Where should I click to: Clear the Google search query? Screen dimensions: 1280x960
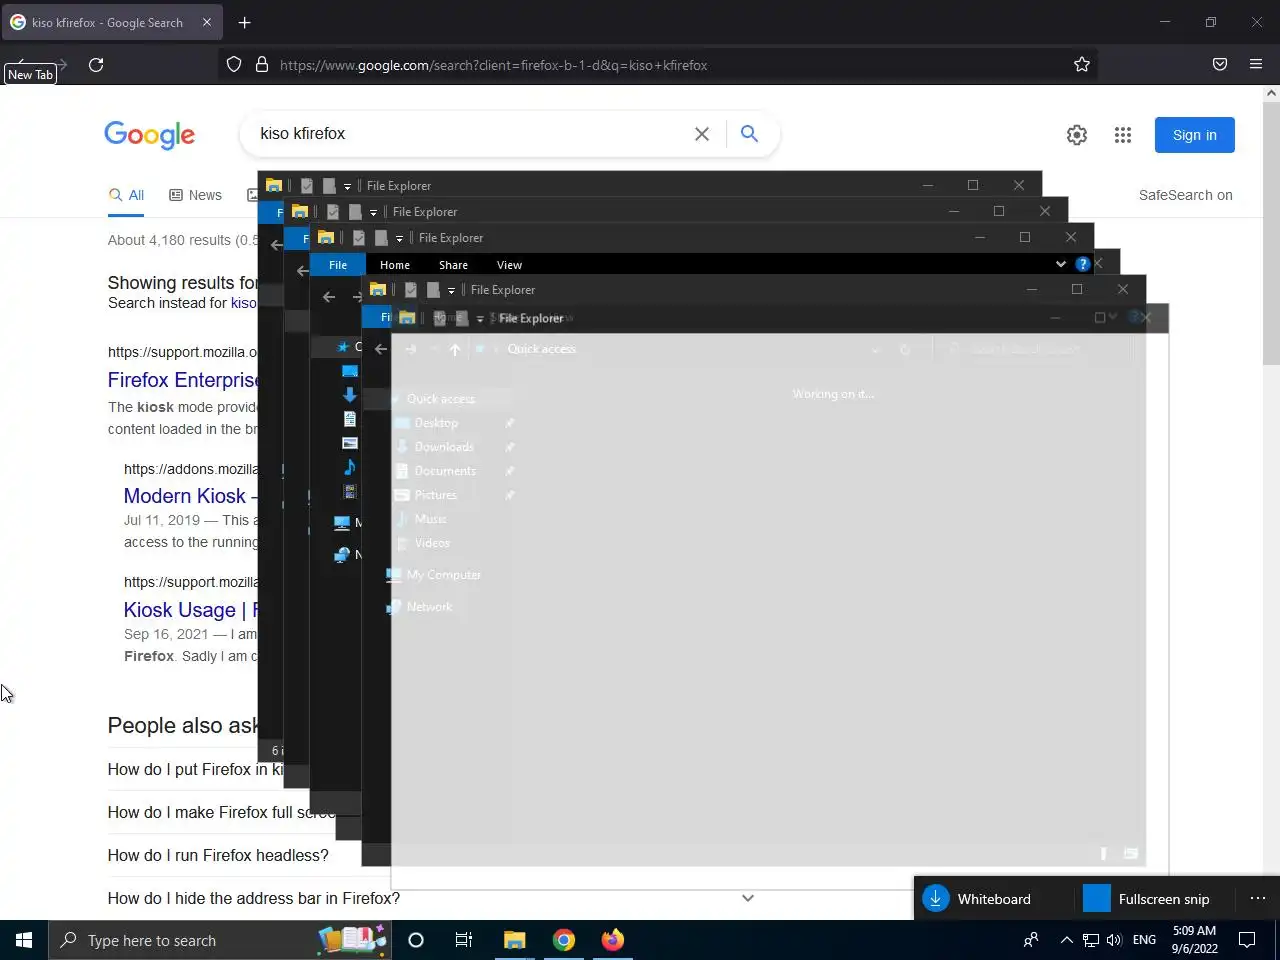coord(702,134)
